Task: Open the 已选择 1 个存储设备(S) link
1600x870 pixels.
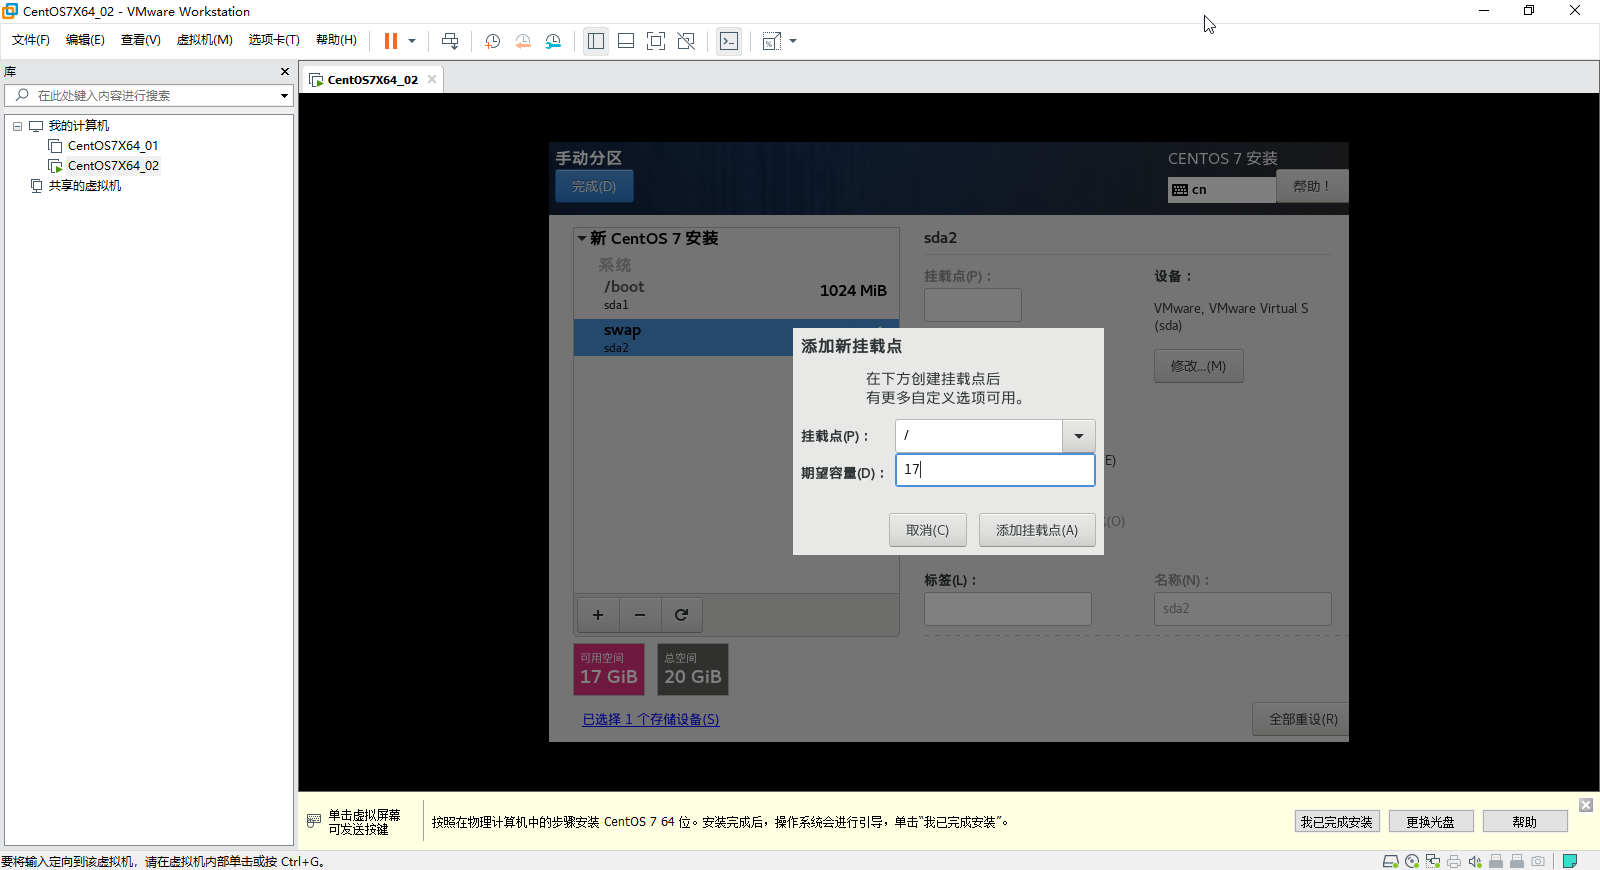Action: [x=651, y=719]
